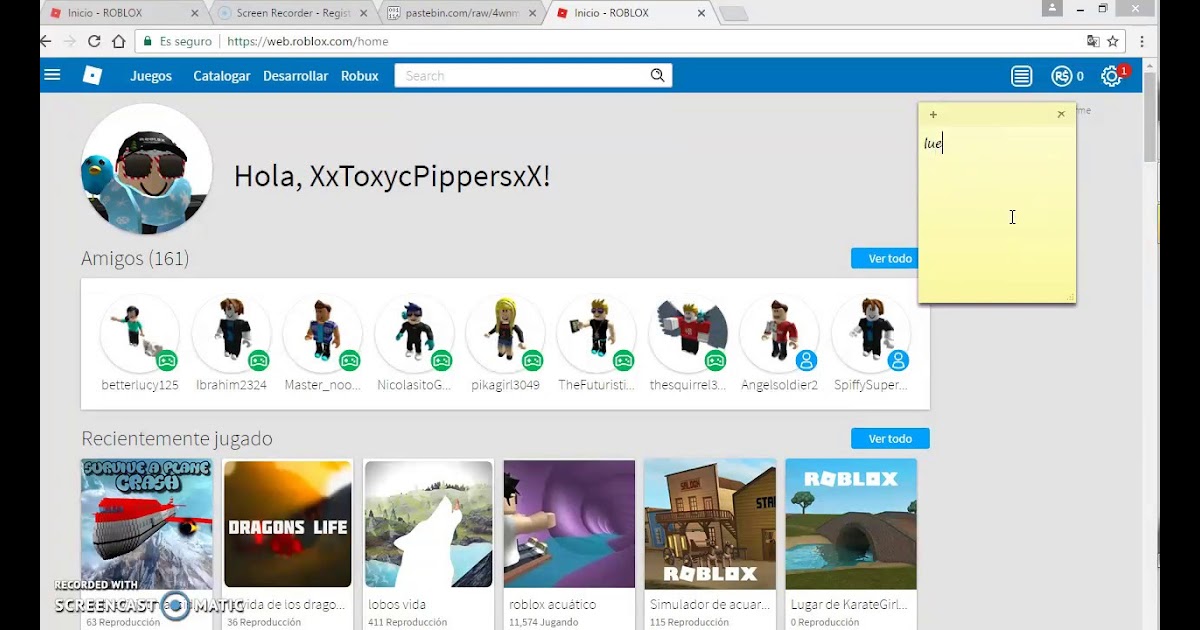The height and width of the screenshot is (630, 1200).
Task: Click the Recientemente jugado heading
Action: point(177,439)
